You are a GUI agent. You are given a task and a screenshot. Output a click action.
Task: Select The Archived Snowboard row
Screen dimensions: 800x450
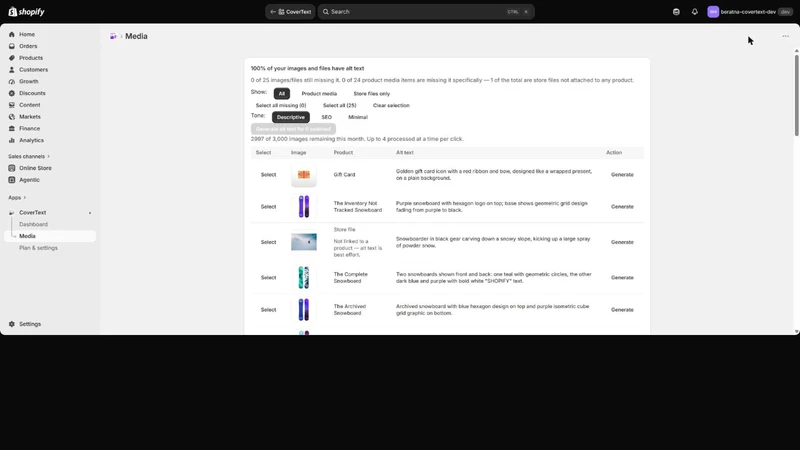[x=268, y=310]
